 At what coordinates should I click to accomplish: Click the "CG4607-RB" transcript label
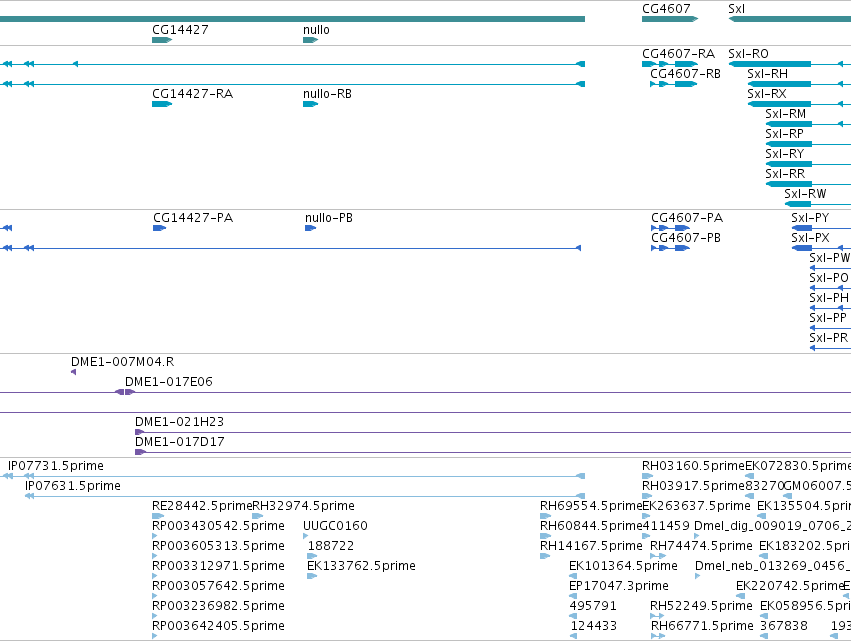(685, 74)
